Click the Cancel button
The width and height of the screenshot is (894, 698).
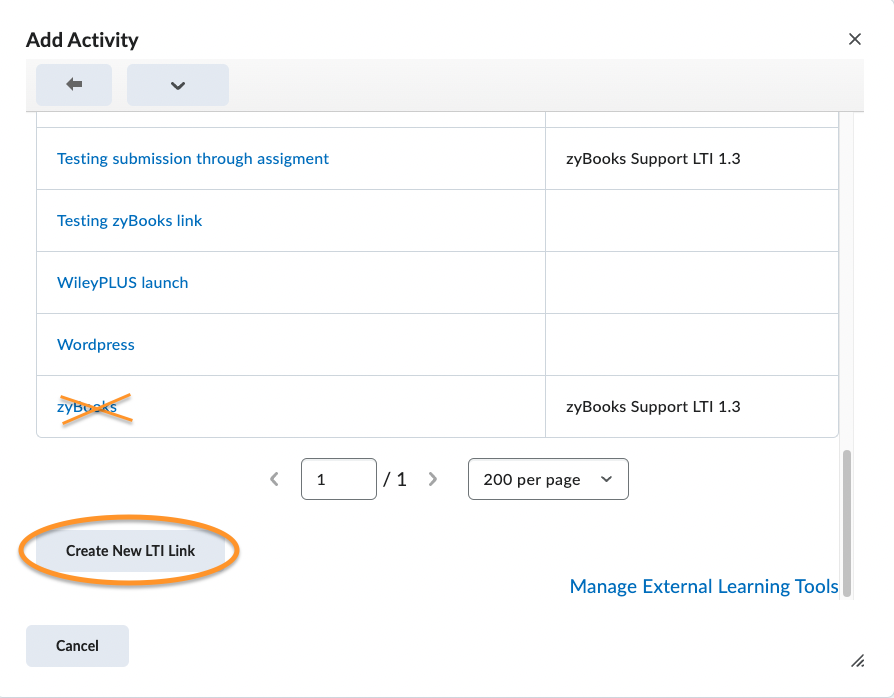coord(77,646)
